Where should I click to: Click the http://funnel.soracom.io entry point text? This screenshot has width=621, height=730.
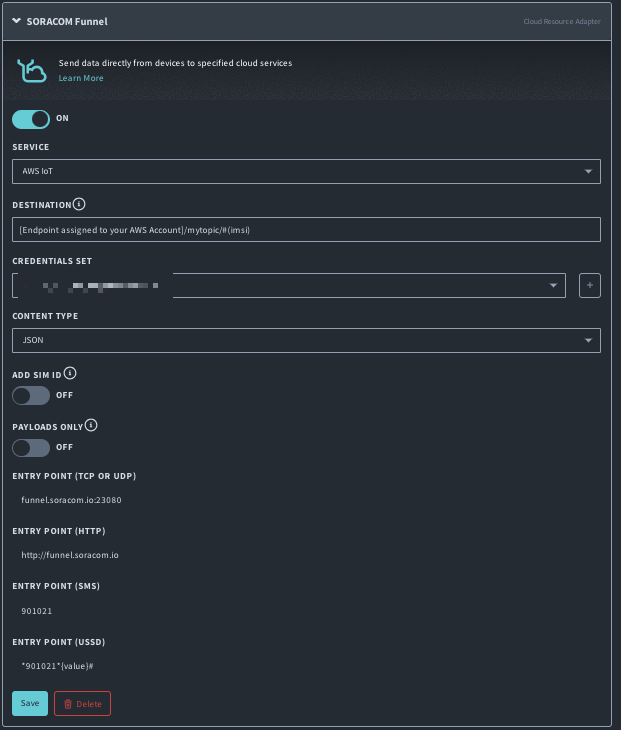point(70,555)
